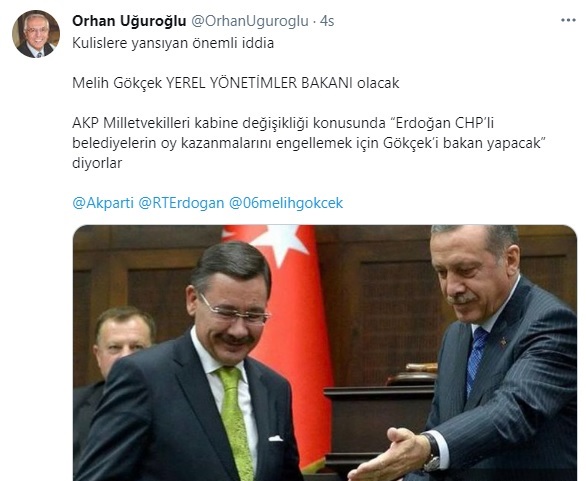586x481 pixels.
Task: Click the word 'diyorlar' in the tweet
Action: pyautogui.click(x=97, y=163)
